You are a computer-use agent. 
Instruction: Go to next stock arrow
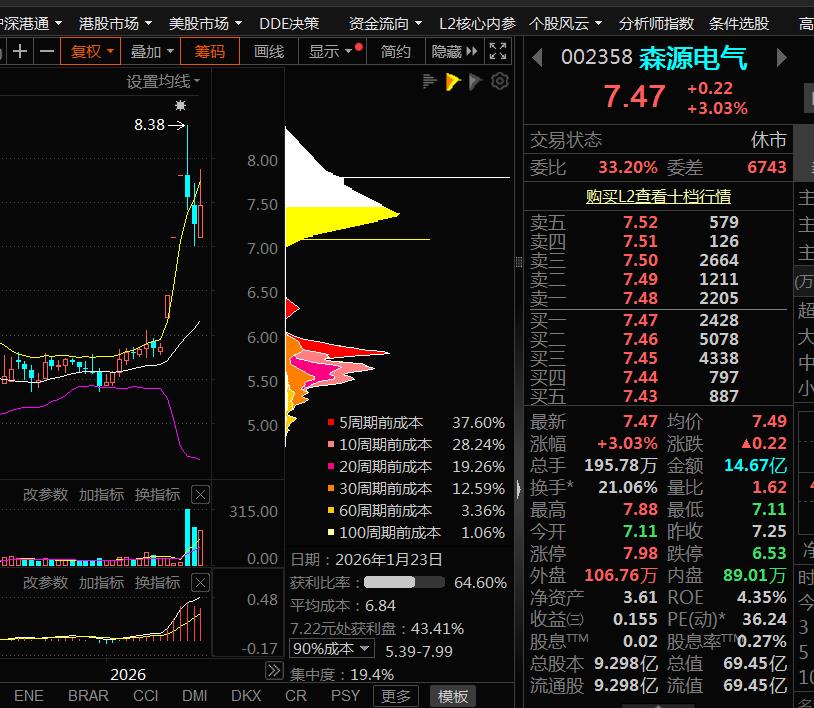(x=781, y=57)
